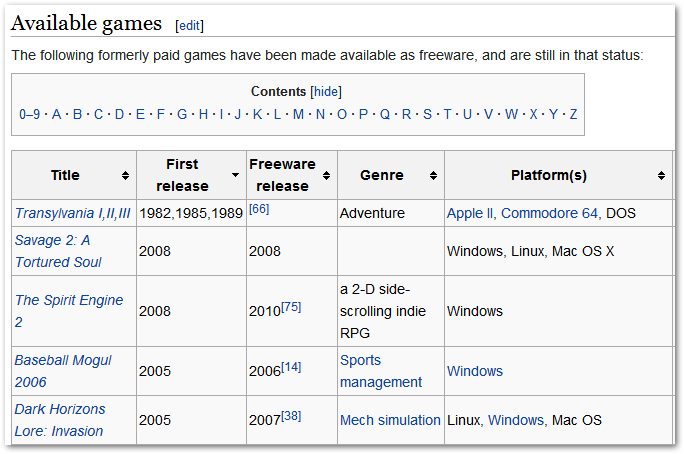
Task: Jump to contents letter C
Action: coord(98,114)
